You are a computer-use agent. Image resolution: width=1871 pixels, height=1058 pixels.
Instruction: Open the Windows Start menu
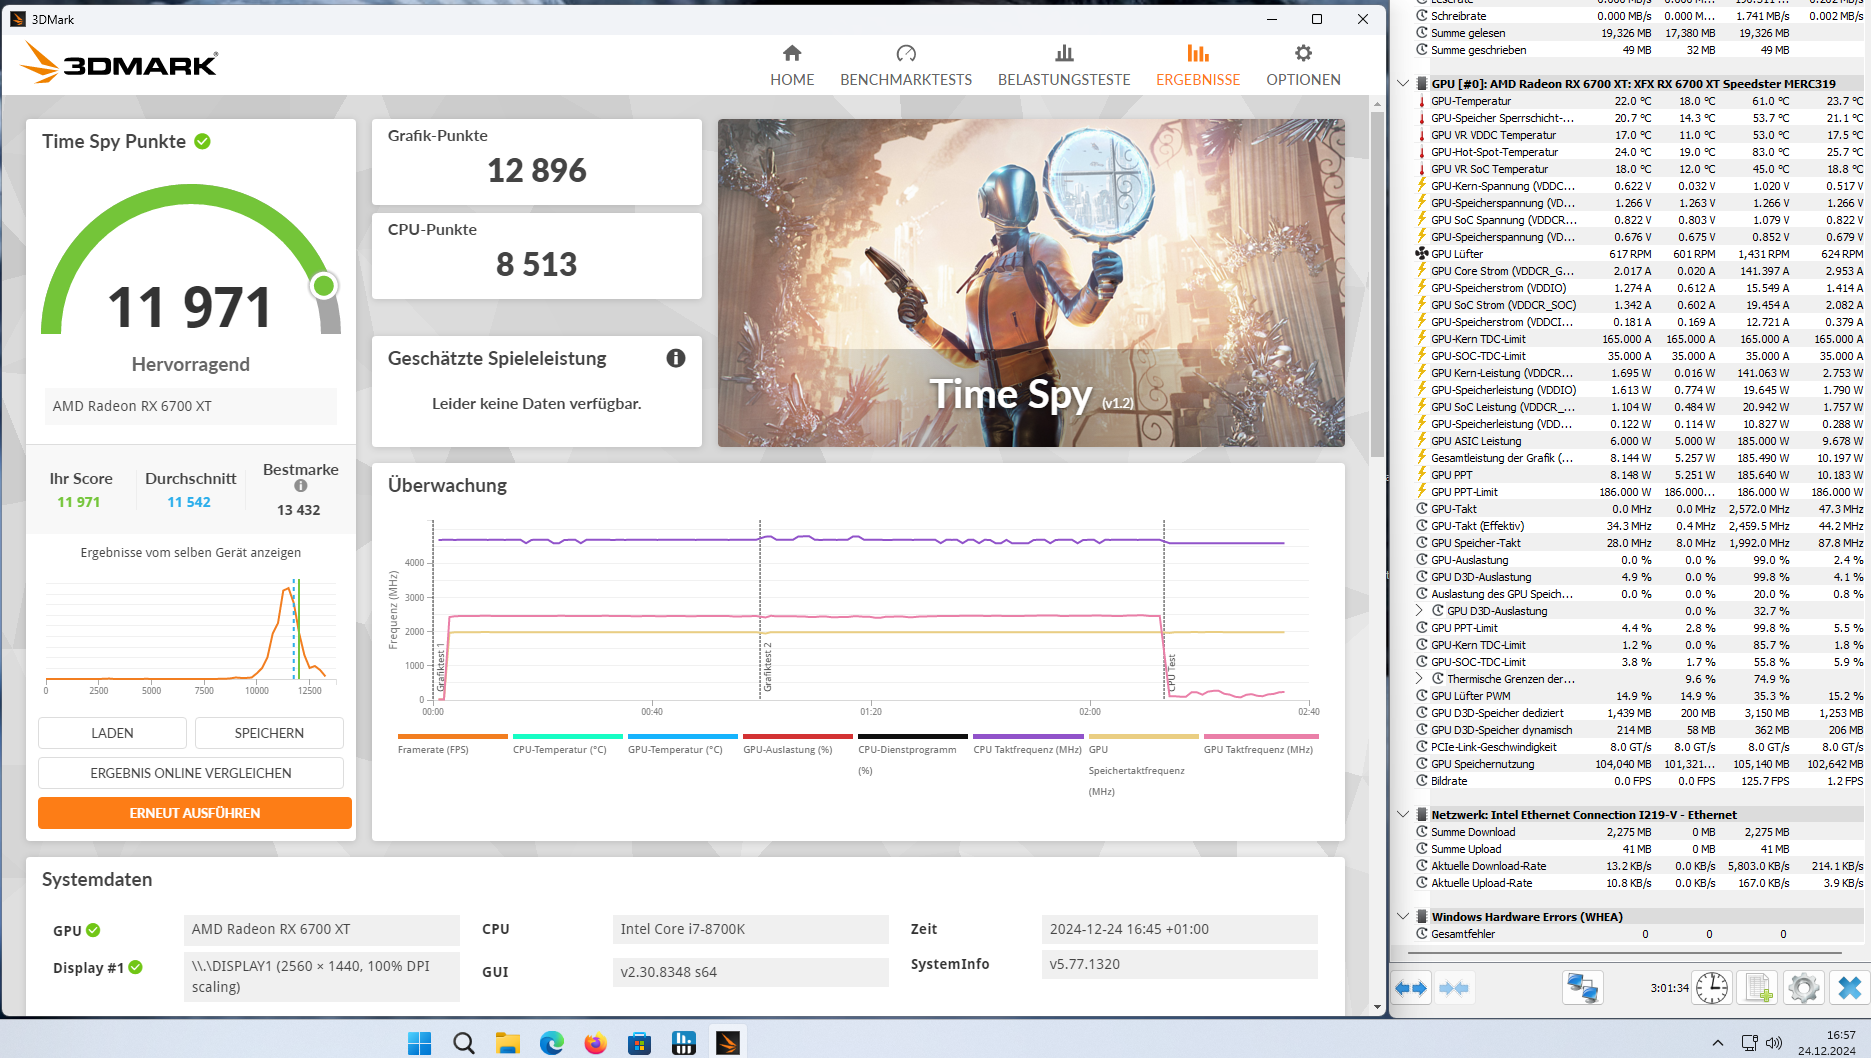coord(420,1043)
